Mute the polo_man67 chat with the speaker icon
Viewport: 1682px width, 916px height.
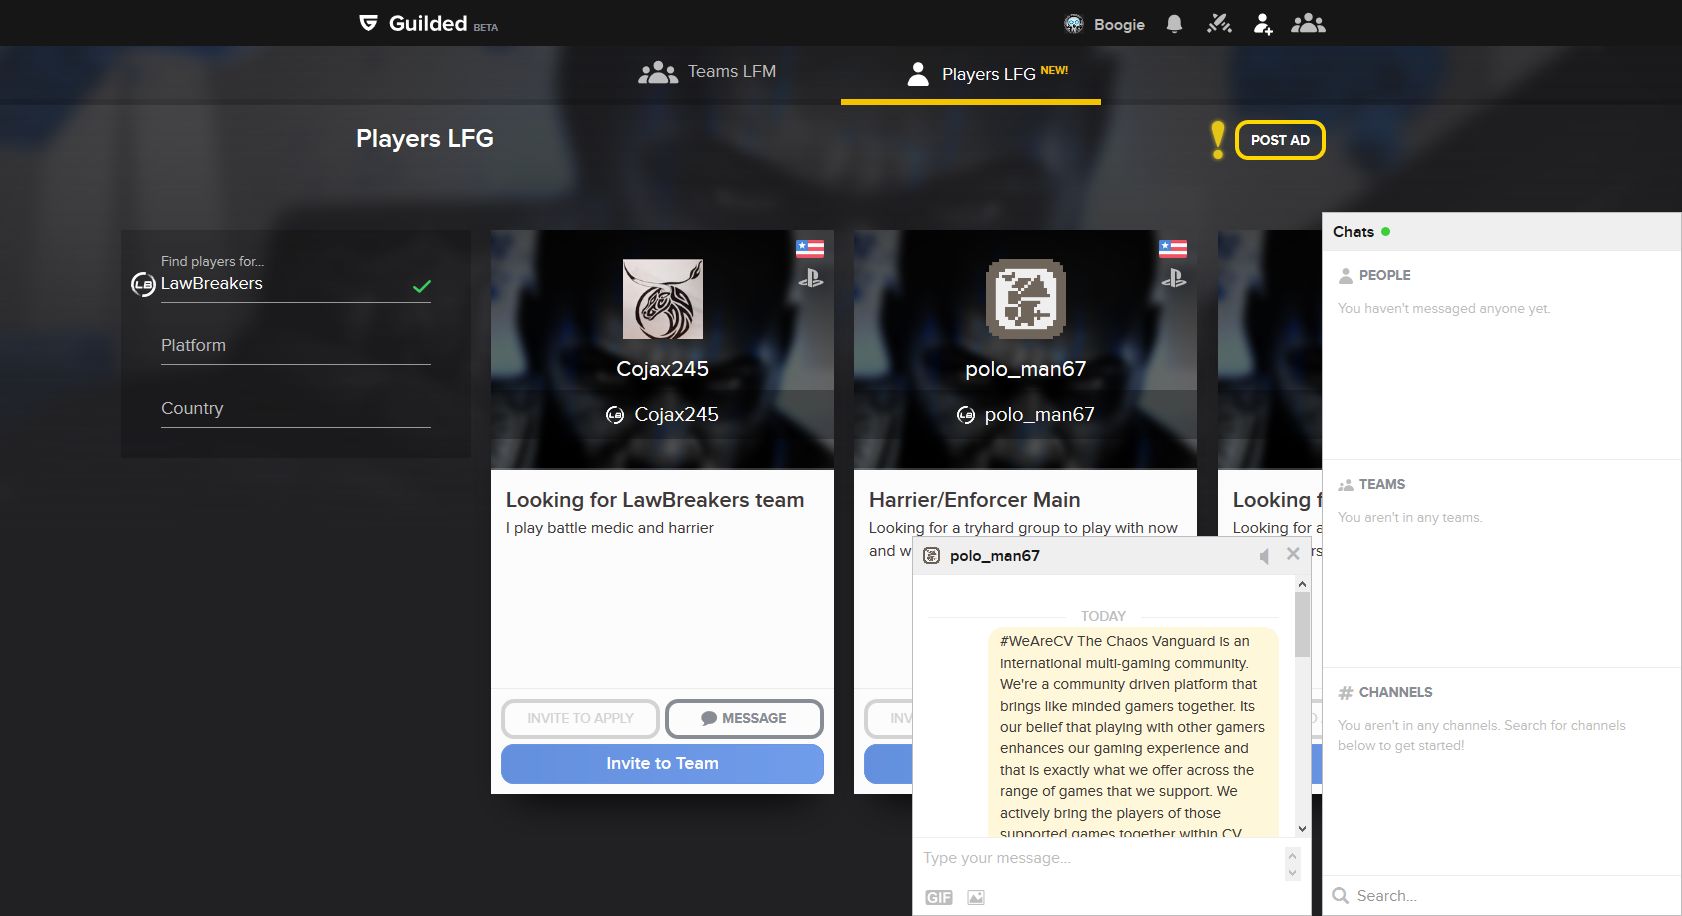tap(1264, 556)
